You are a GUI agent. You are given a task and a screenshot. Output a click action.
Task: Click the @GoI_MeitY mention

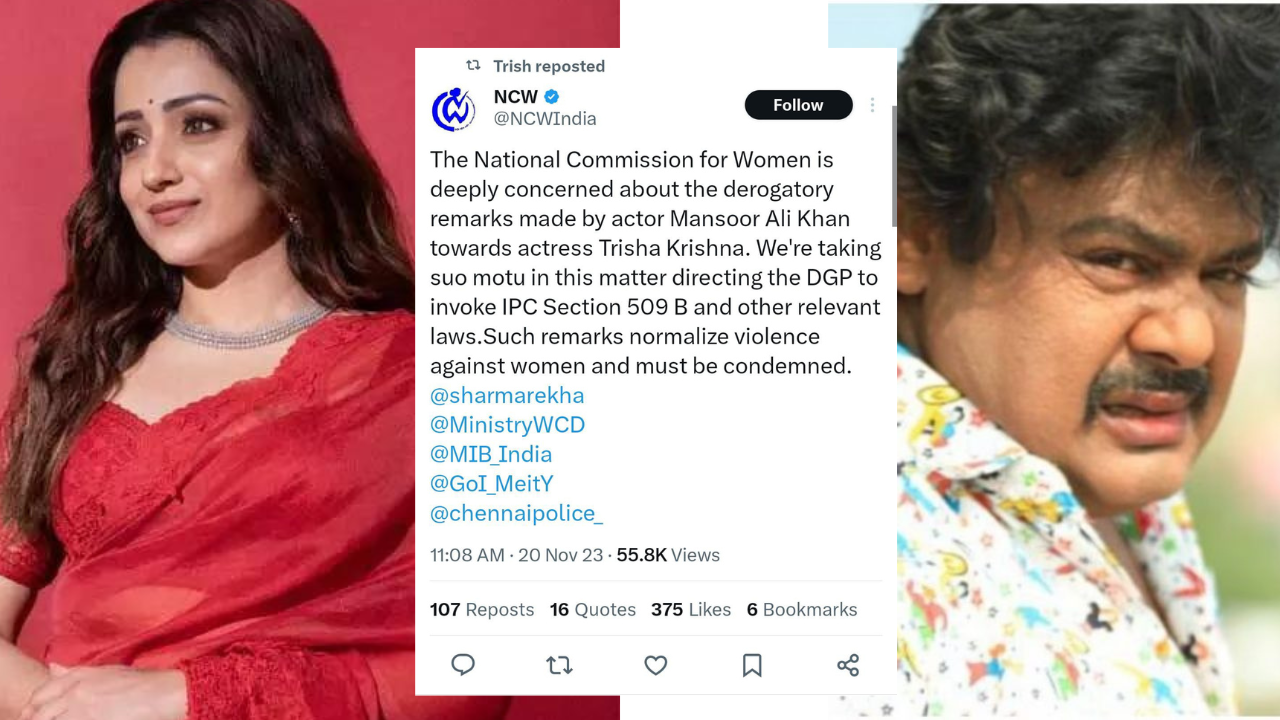[x=491, y=483]
